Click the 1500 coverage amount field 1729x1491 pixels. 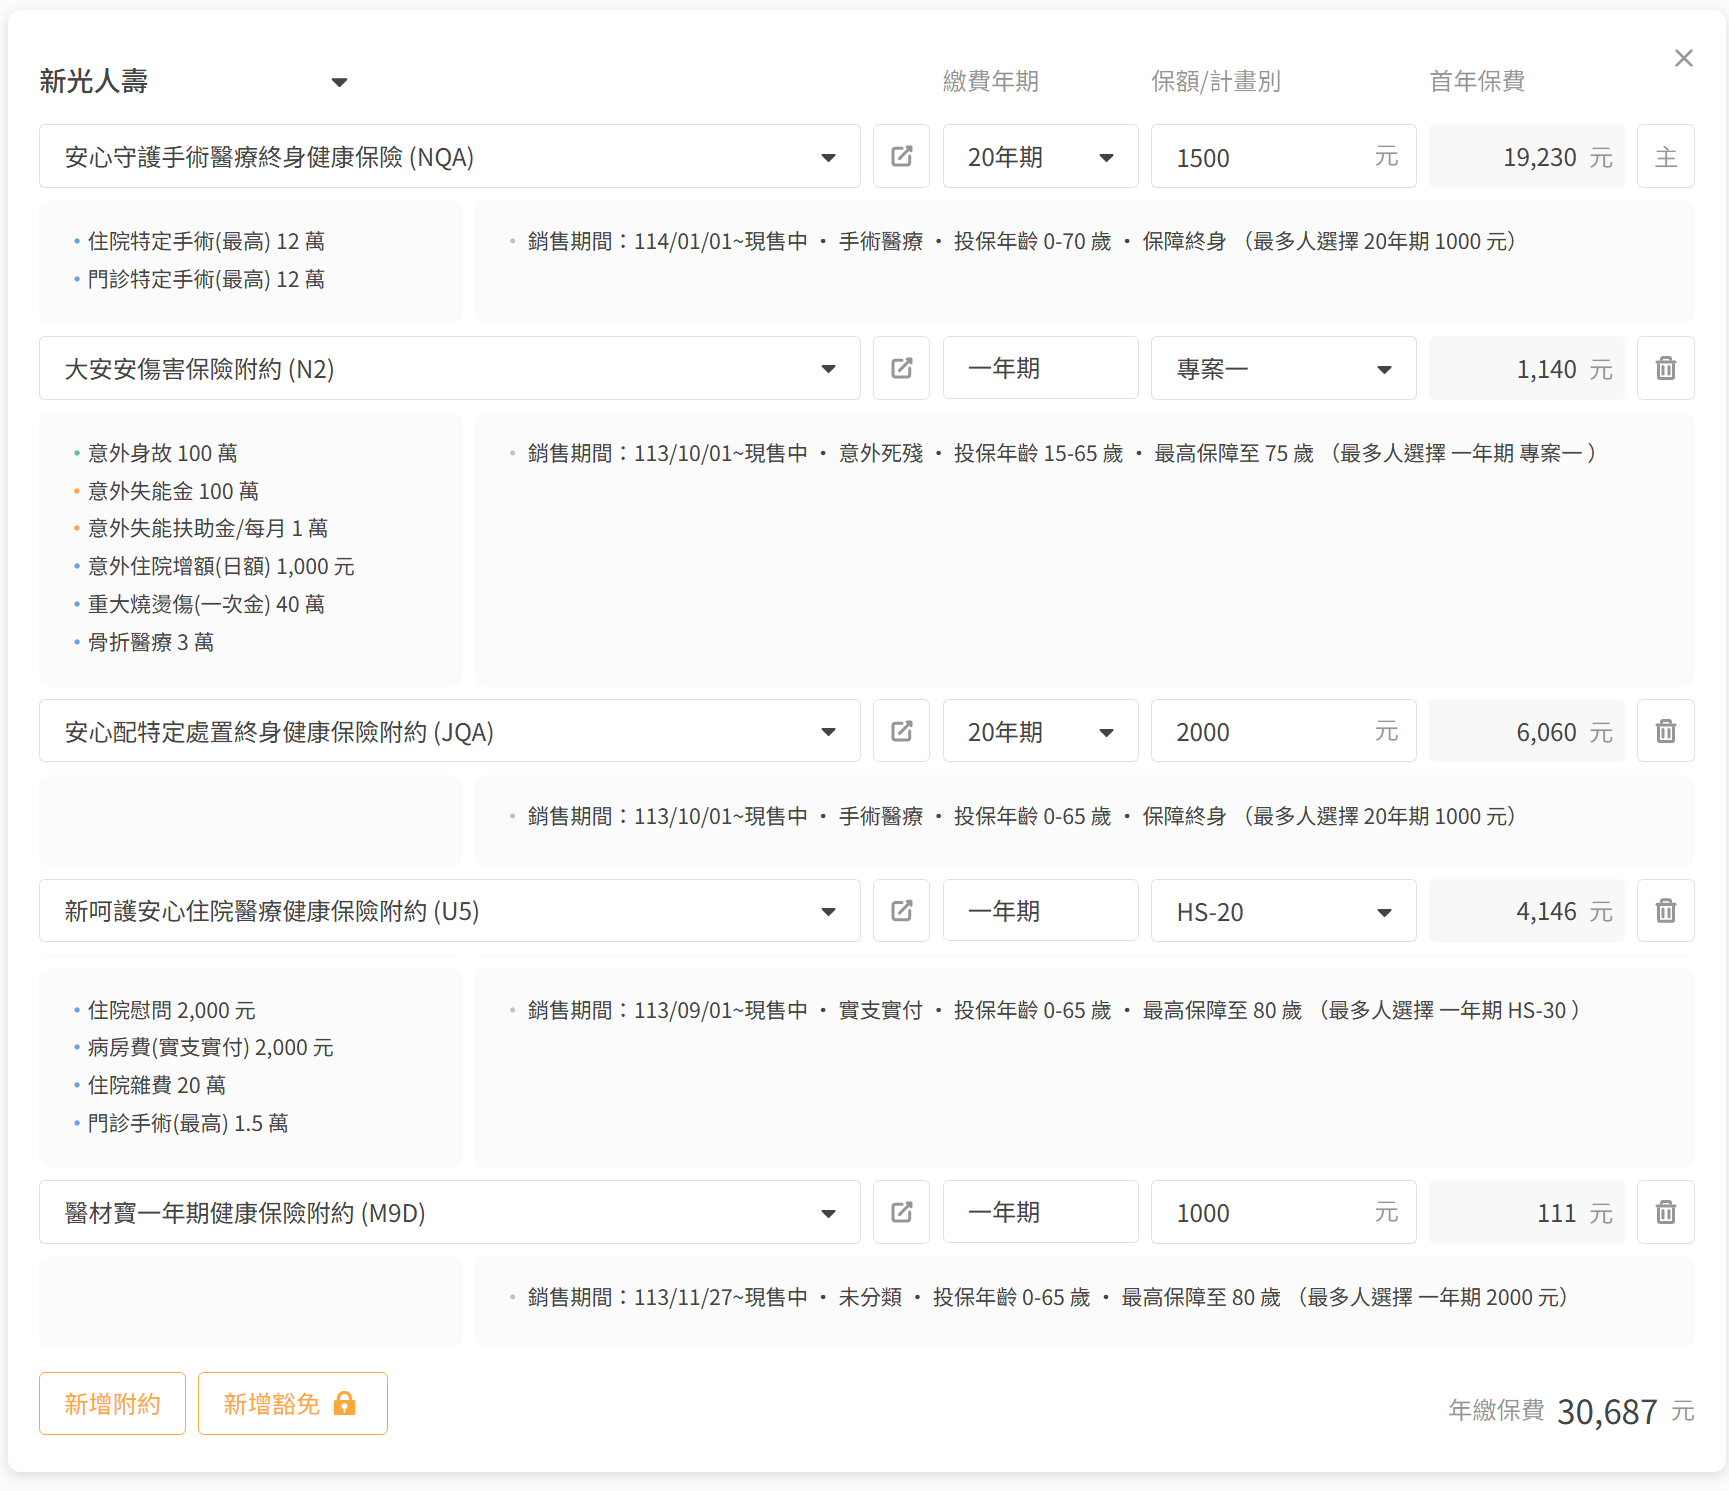point(1265,157)
